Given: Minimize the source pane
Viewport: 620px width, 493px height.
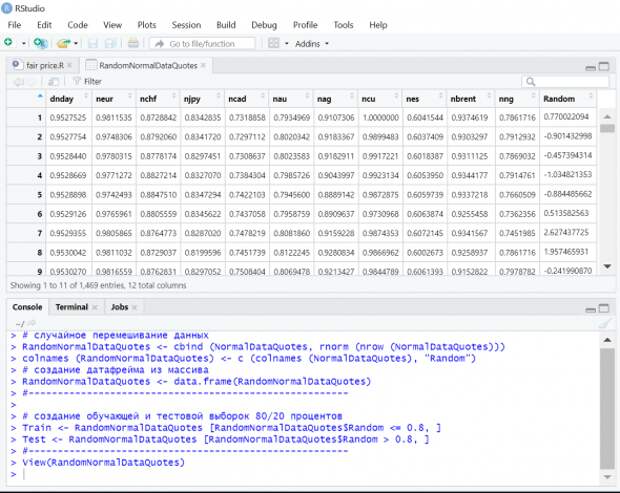Looking at the screenshot, I should point(590,67).
